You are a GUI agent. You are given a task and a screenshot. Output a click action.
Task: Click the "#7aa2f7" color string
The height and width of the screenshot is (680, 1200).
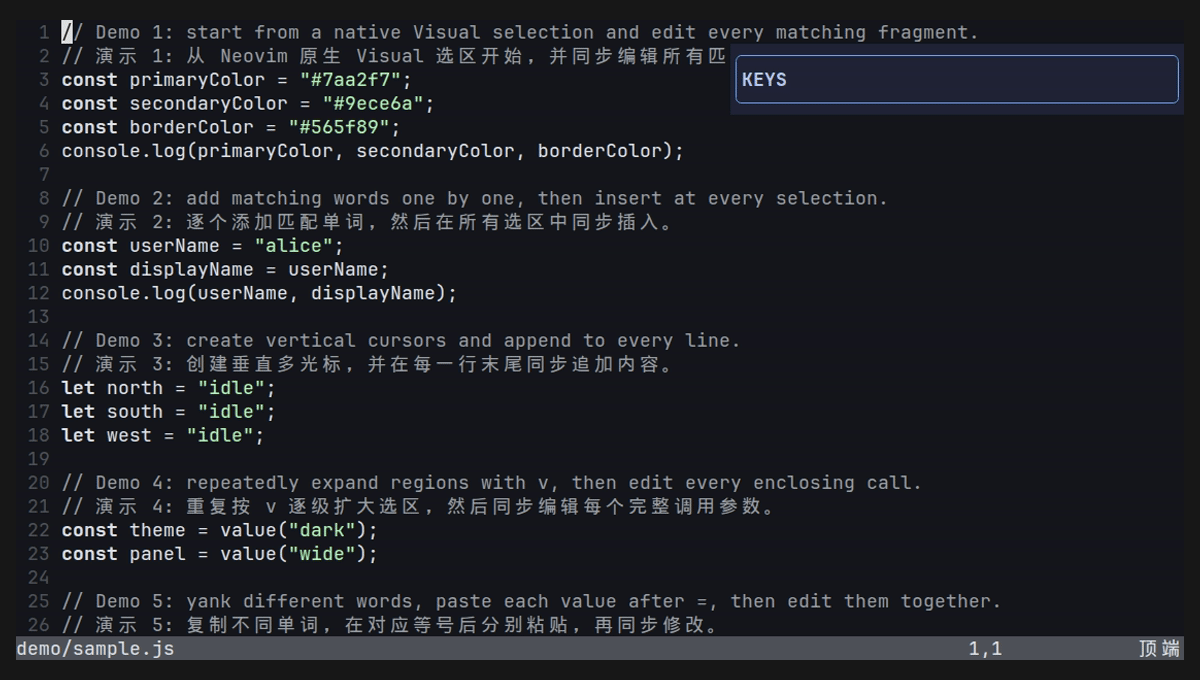point(355,80)
